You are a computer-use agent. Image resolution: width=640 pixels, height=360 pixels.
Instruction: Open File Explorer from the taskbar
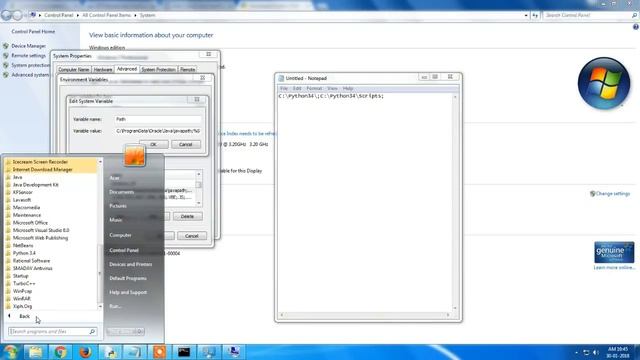click(36, 352)
